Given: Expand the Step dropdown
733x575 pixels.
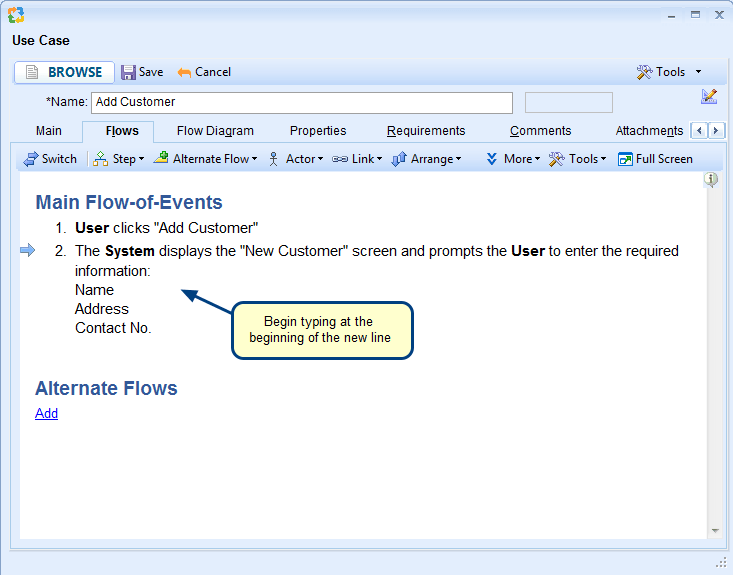Looking at the screenshot, I should 119,159.
